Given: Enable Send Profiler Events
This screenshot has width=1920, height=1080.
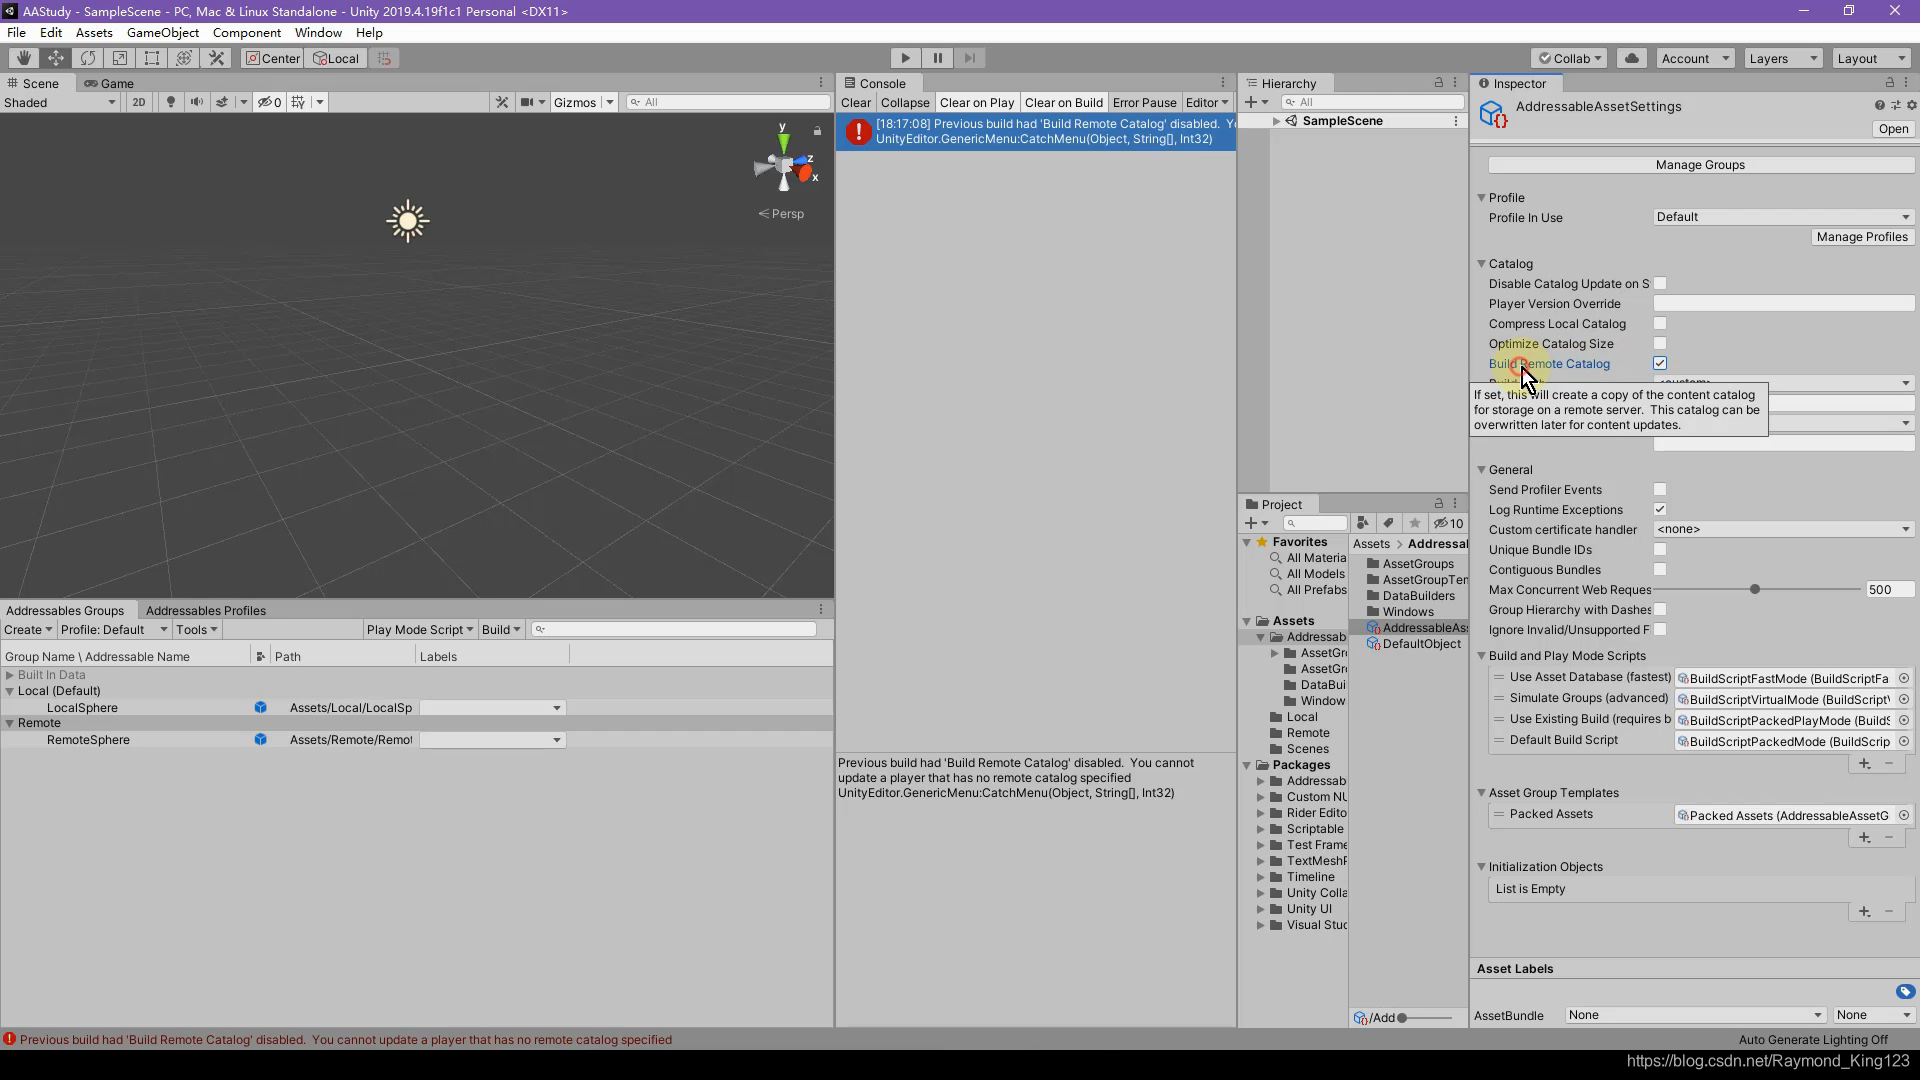Looking at the screenshot, I should 1660,489.
